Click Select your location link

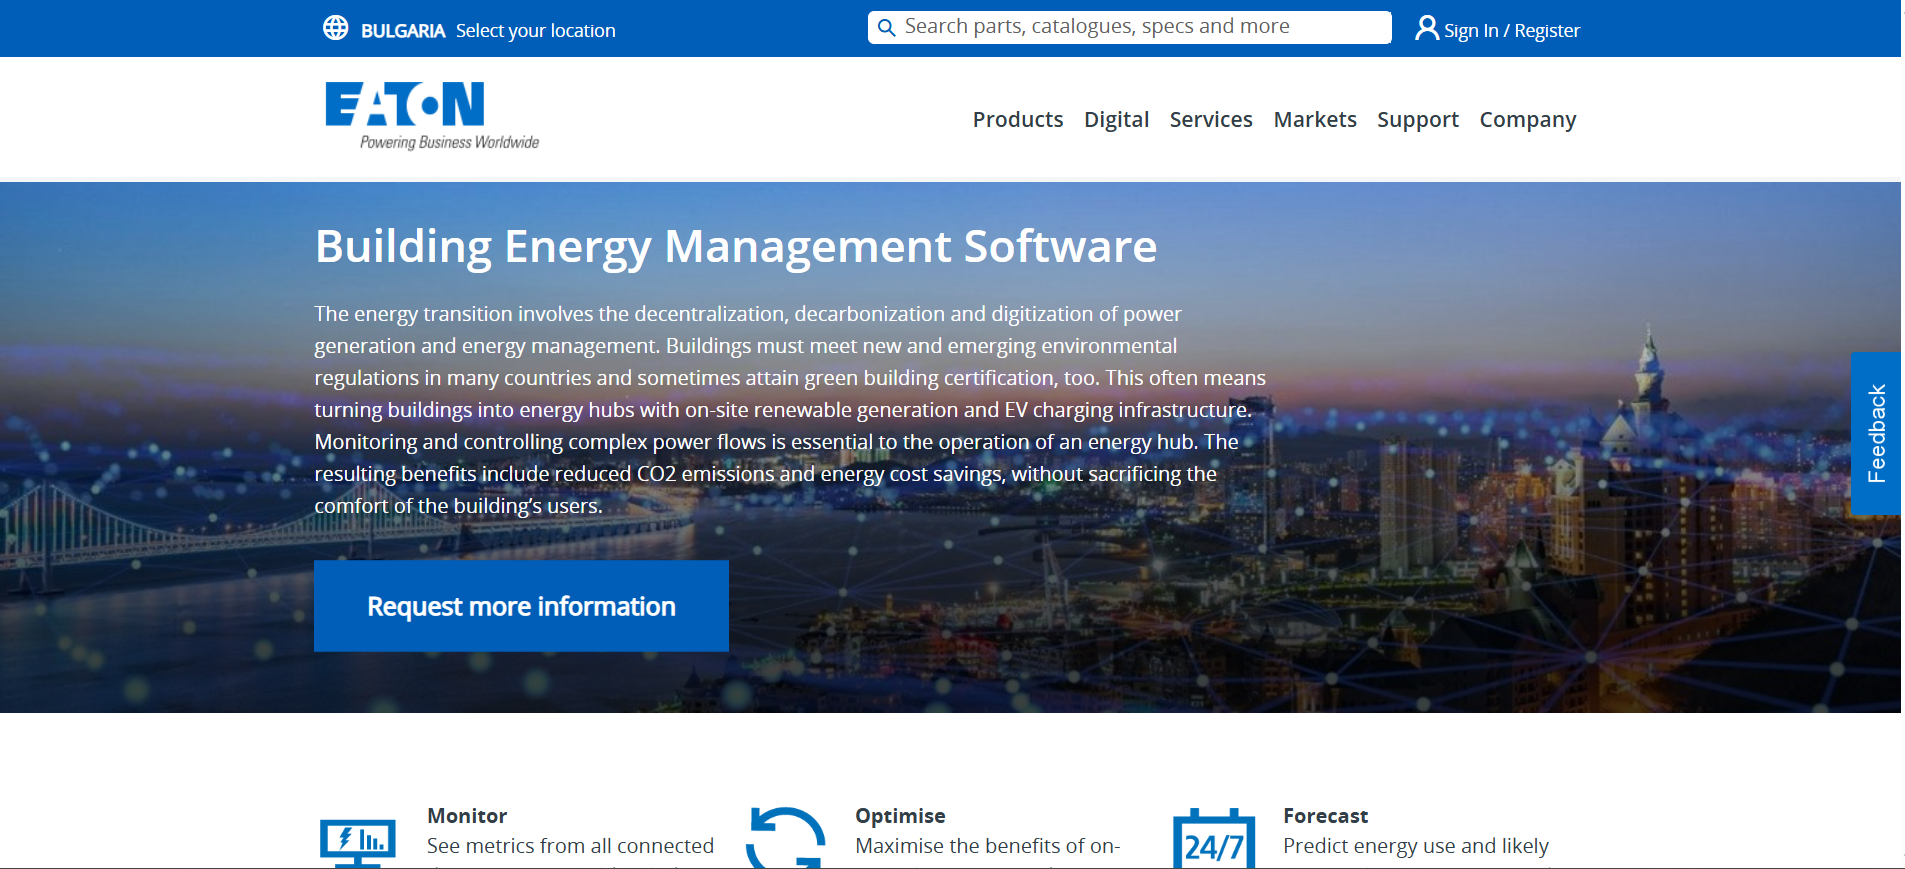[x=536, y=31]
